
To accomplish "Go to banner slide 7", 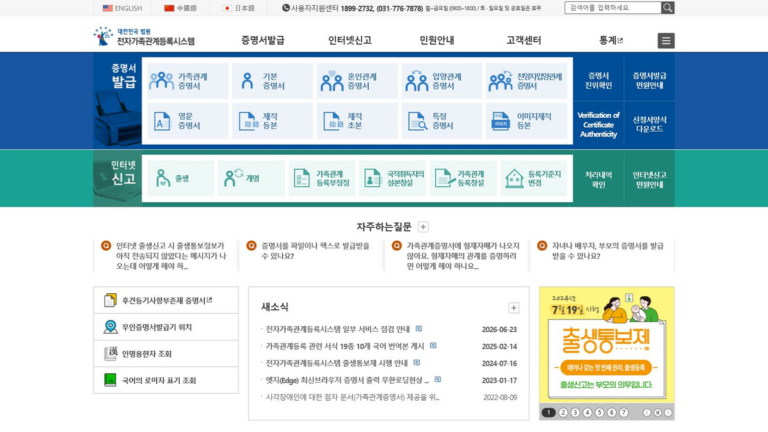I will (624, 412).
